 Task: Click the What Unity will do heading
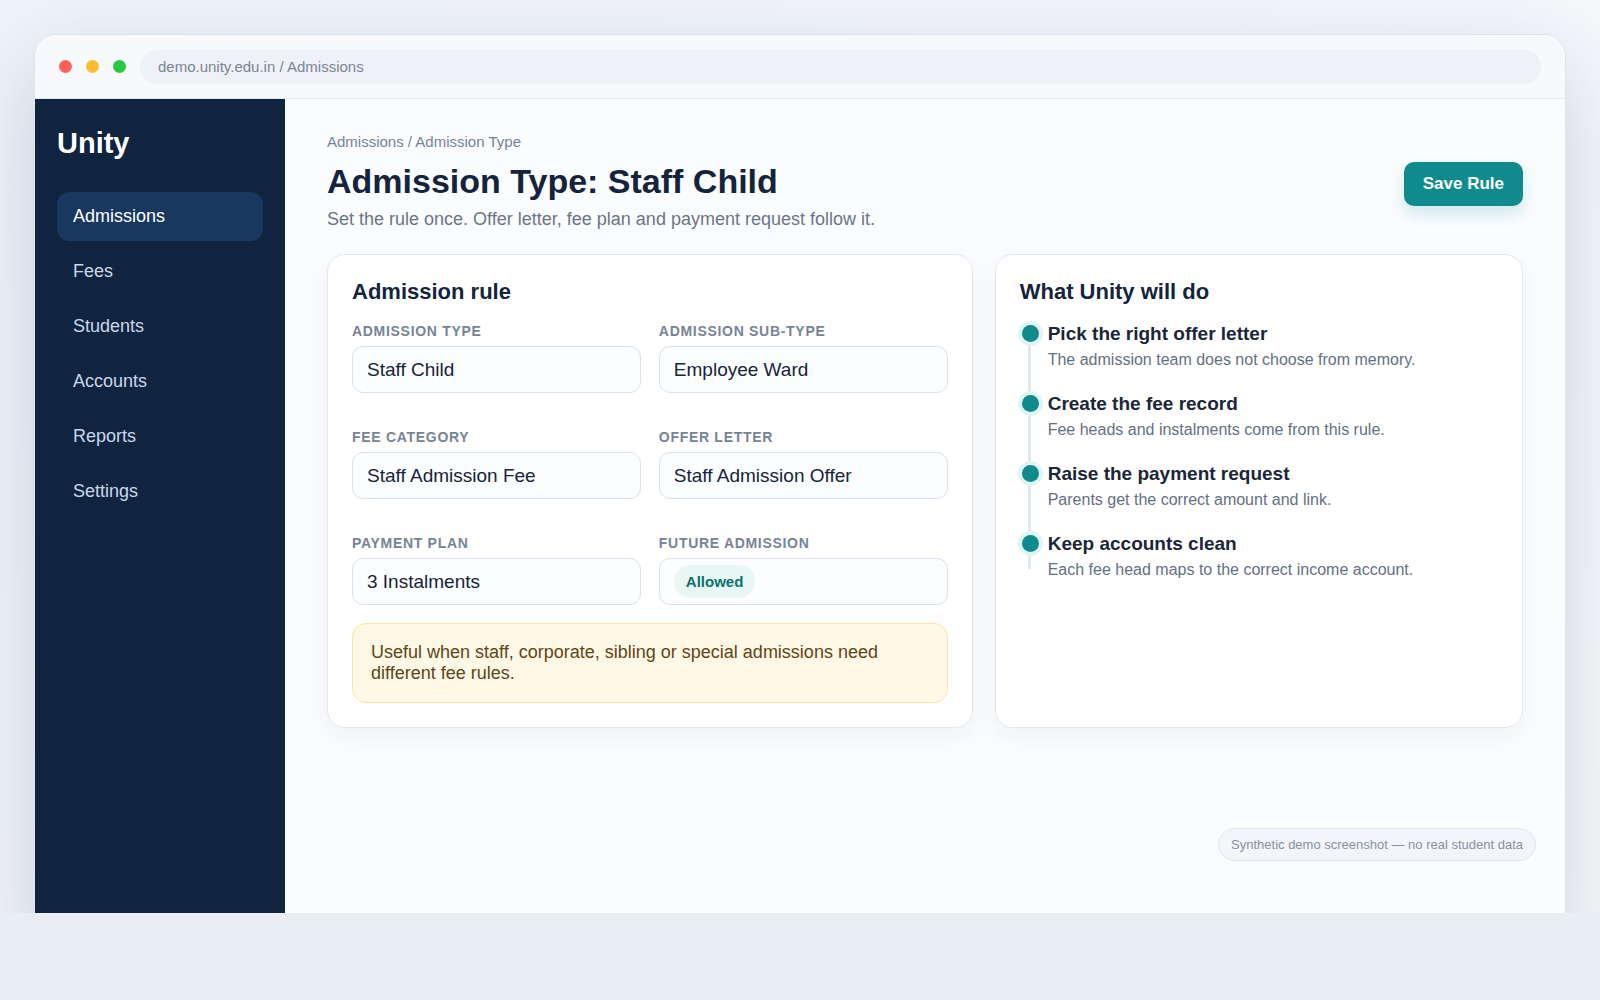pyautogui.click(x=1114, y=292)
